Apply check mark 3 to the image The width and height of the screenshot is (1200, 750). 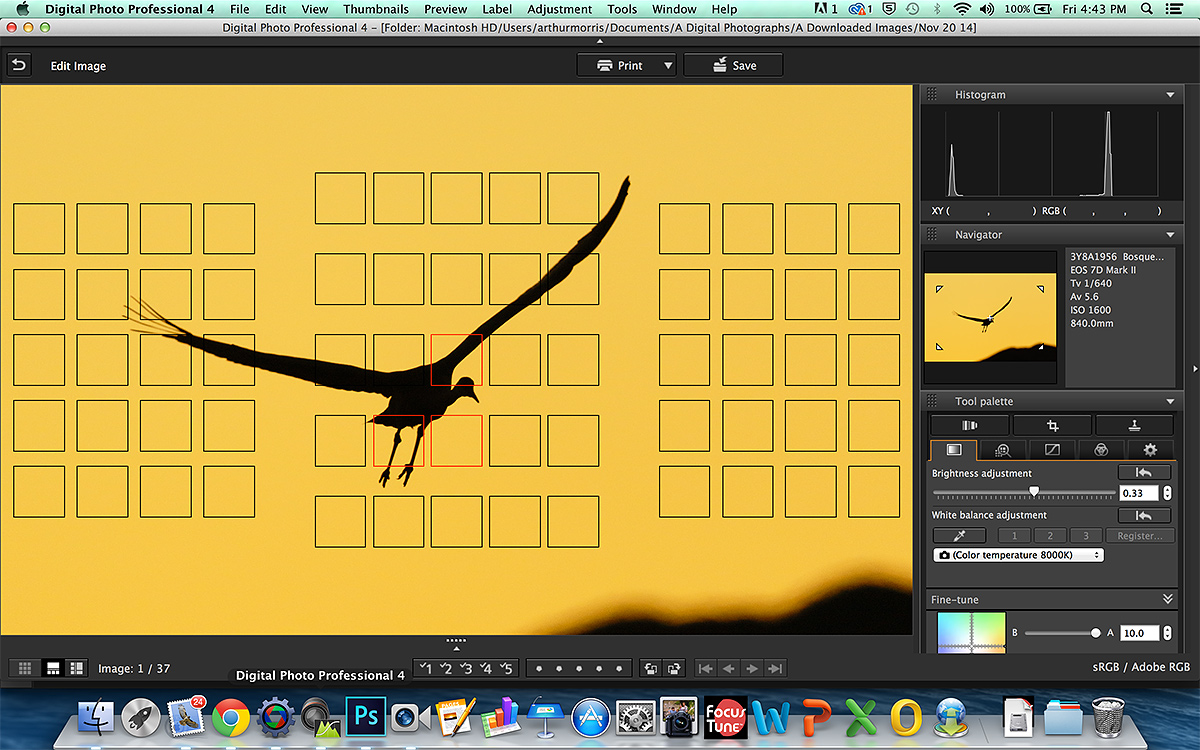coord(466,668)
